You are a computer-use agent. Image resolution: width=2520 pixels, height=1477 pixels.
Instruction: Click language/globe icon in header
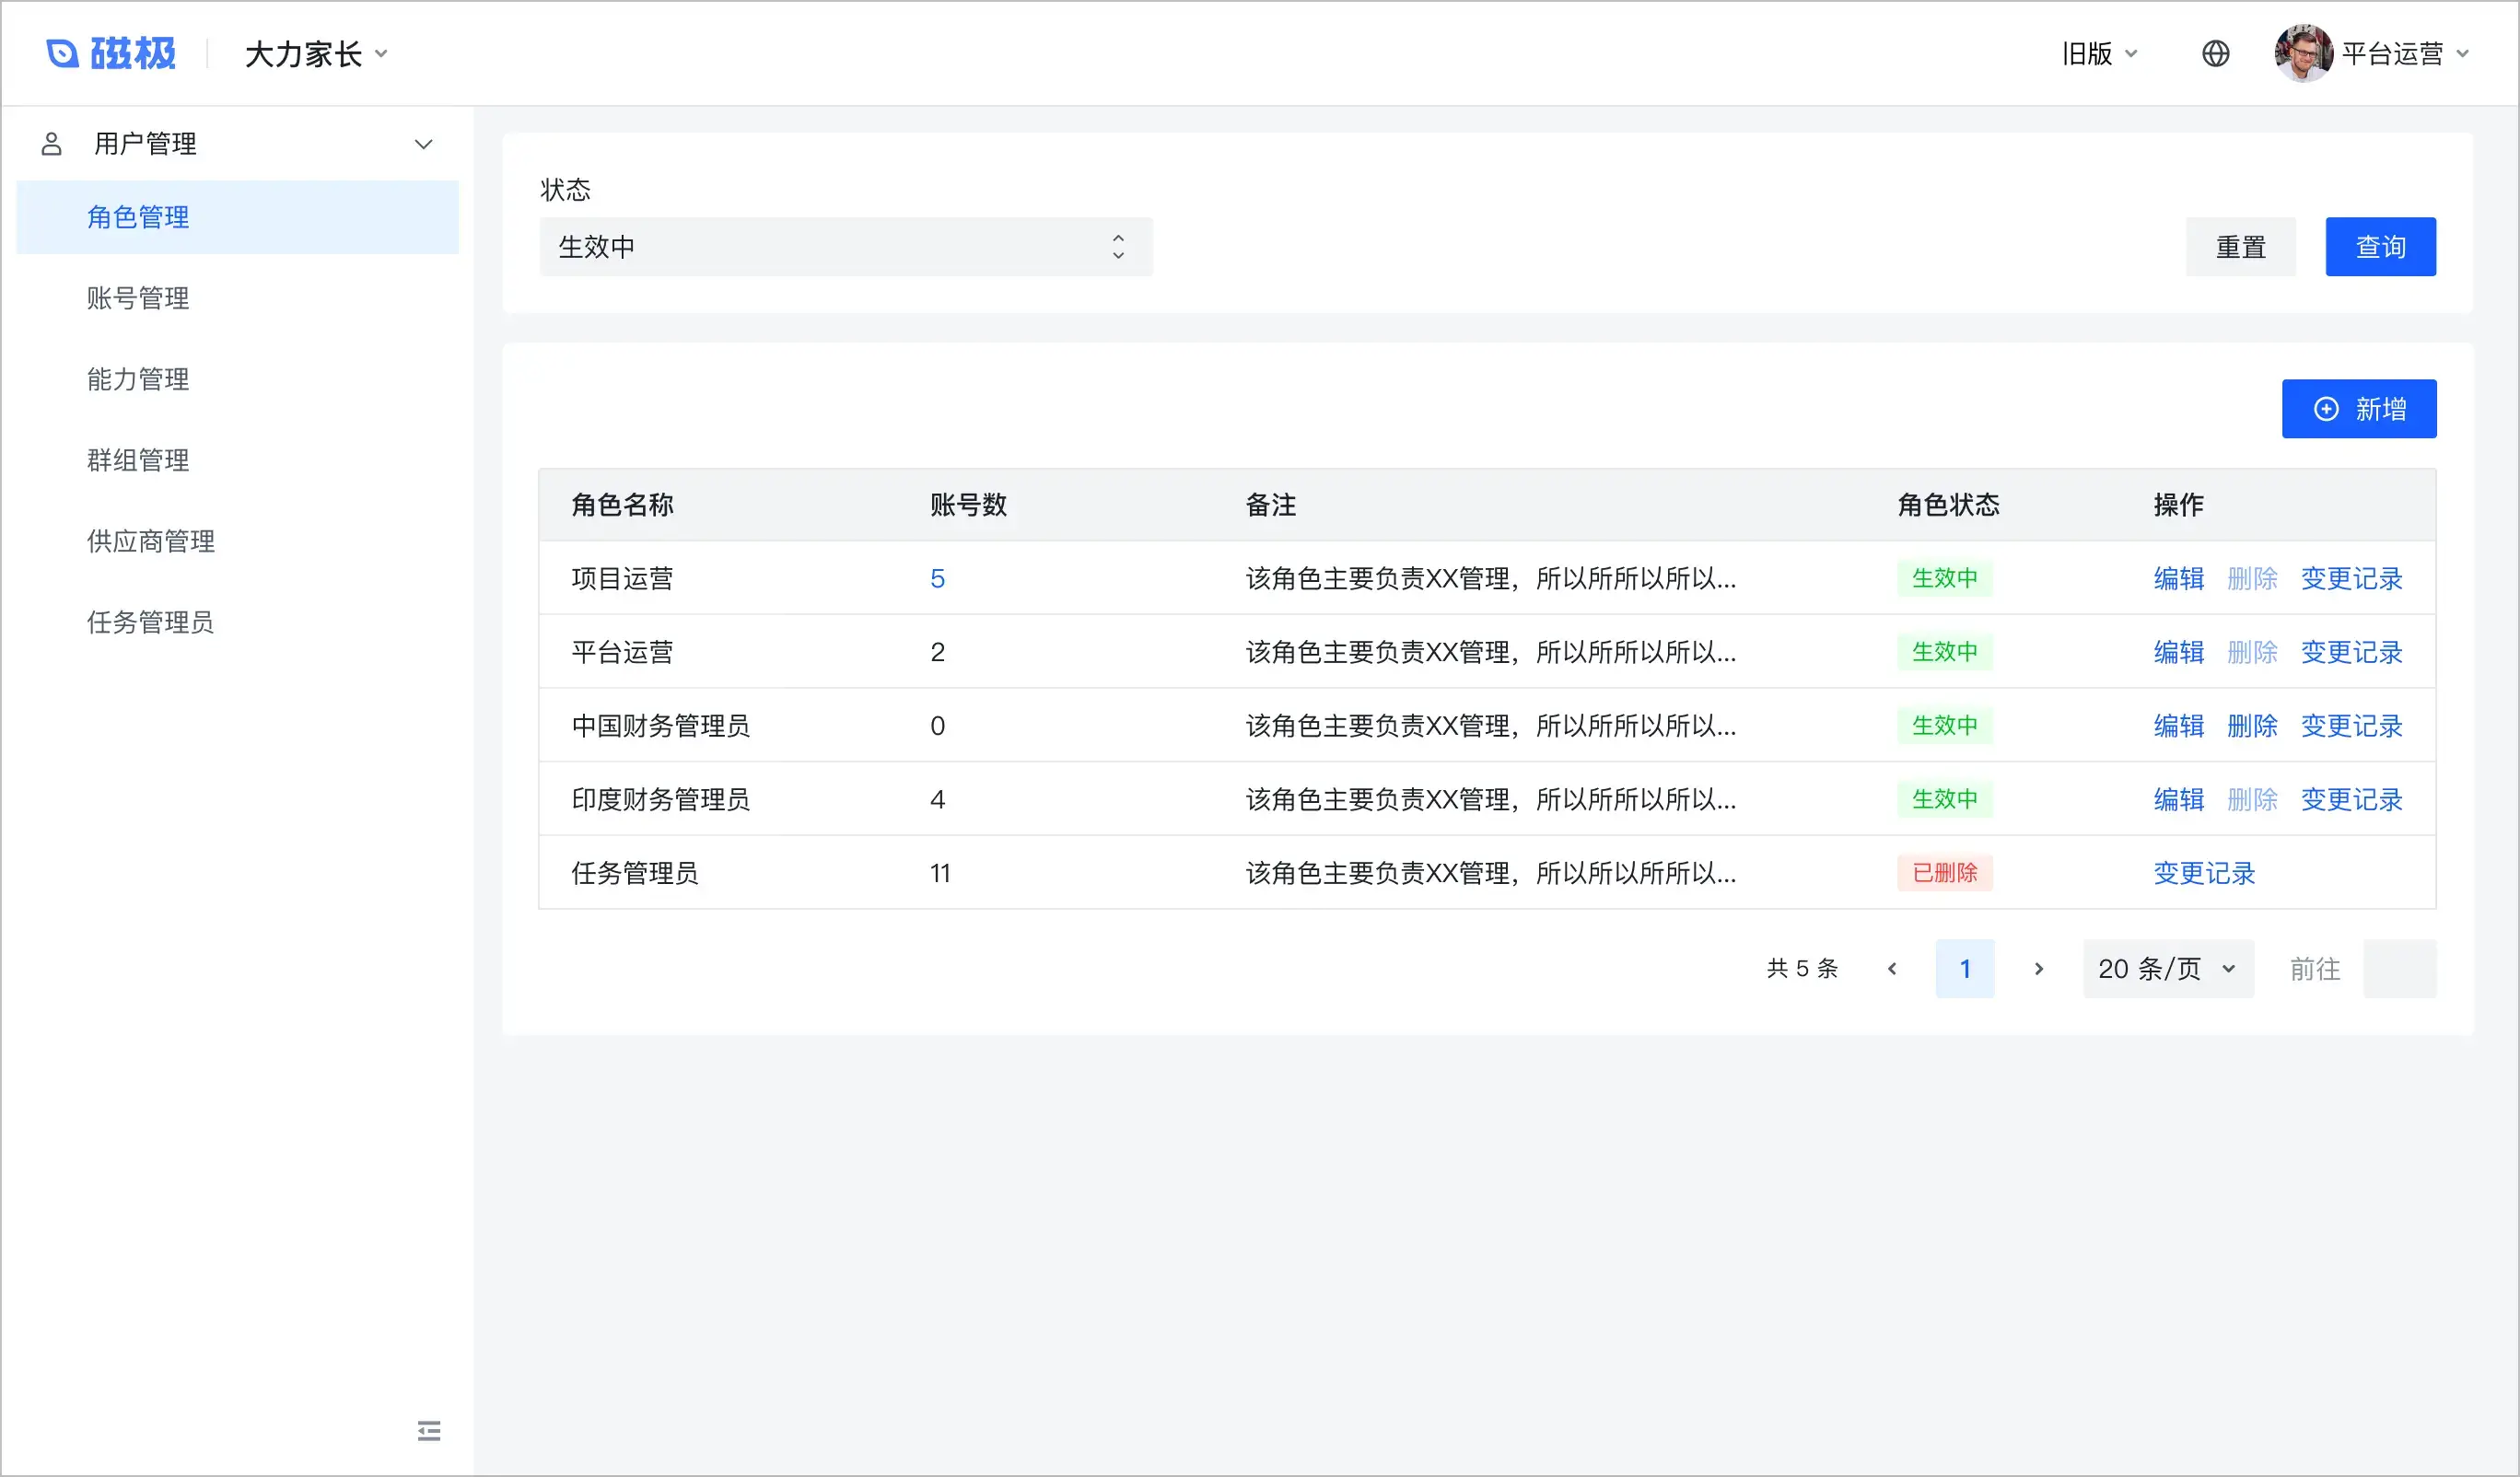pyautogui.click(x=2212, y=52)
